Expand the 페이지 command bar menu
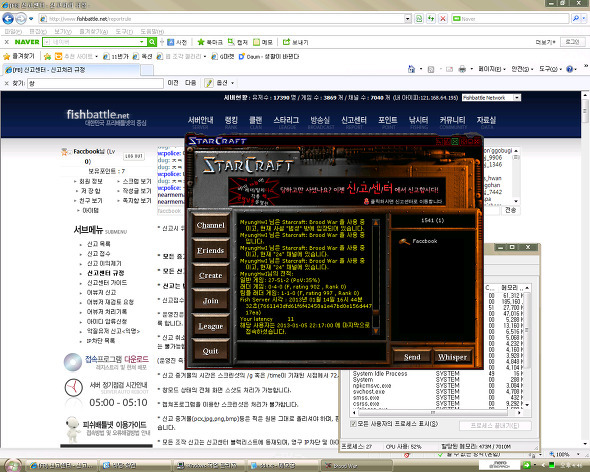 click(x=491, y=69)
